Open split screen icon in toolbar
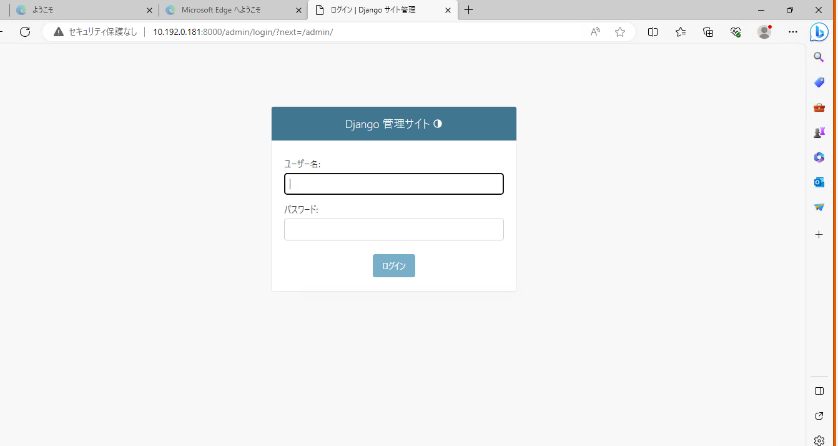 [653, 32]
